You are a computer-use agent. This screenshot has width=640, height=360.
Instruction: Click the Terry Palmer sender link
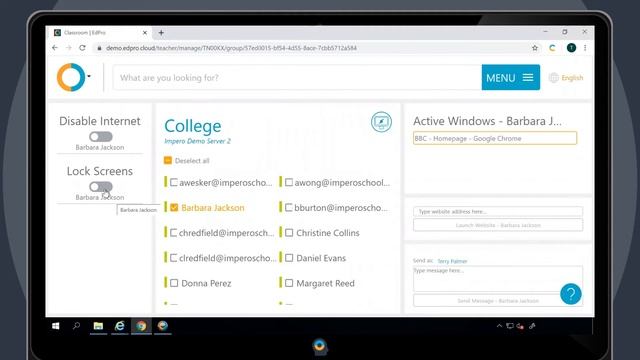[452, 261]
